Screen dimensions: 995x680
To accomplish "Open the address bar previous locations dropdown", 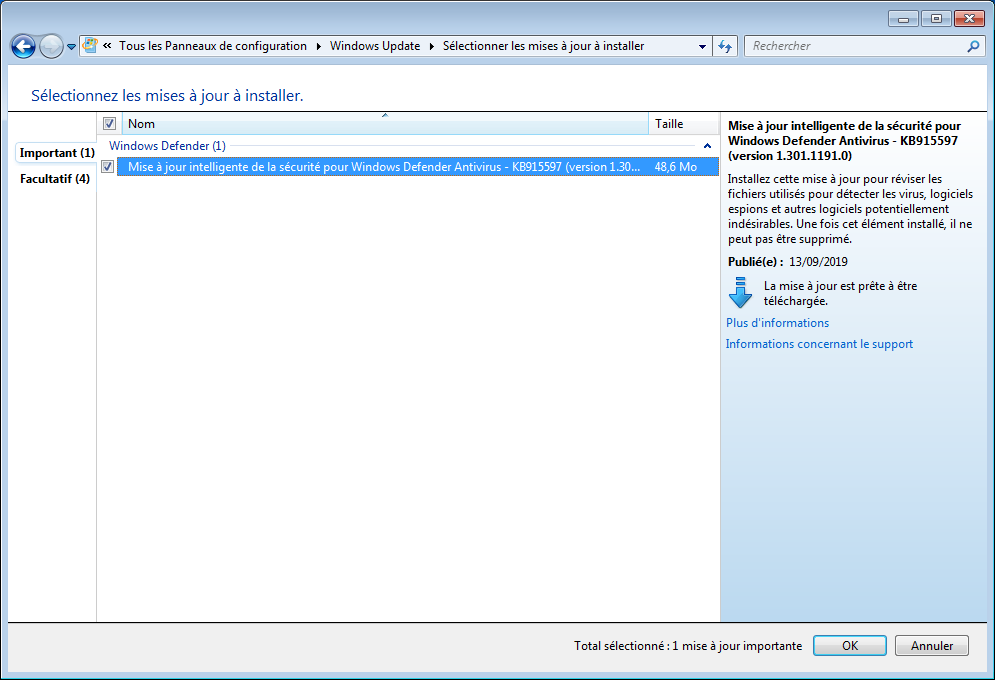I will coord(702,46).
